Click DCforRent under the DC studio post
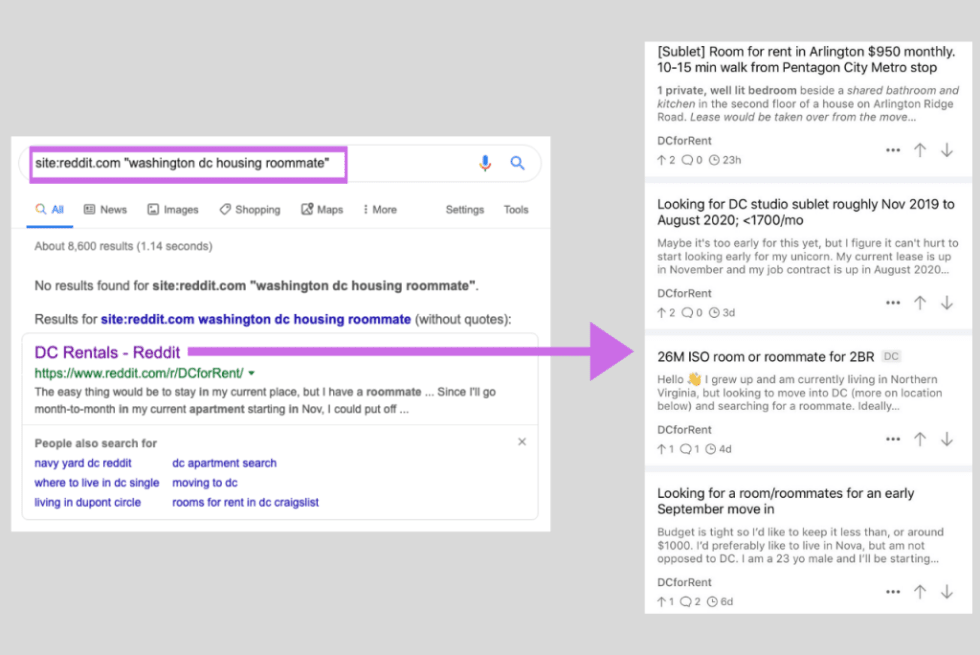 tap(684, 293)
